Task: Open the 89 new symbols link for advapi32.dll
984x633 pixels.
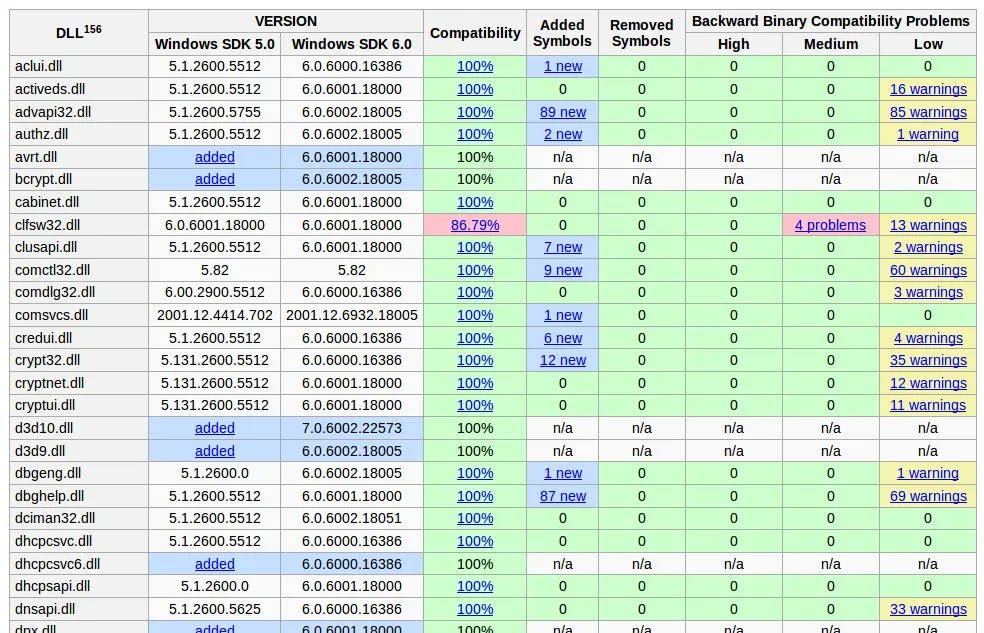Action: [562, 112]
